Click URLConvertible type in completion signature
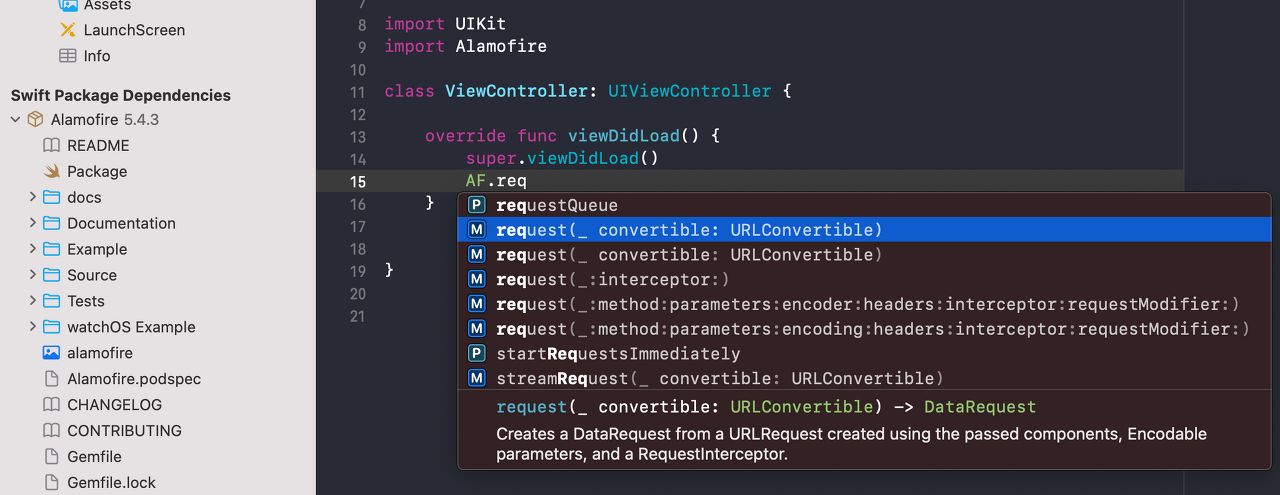1280x495 pixels. click(802, 407)
